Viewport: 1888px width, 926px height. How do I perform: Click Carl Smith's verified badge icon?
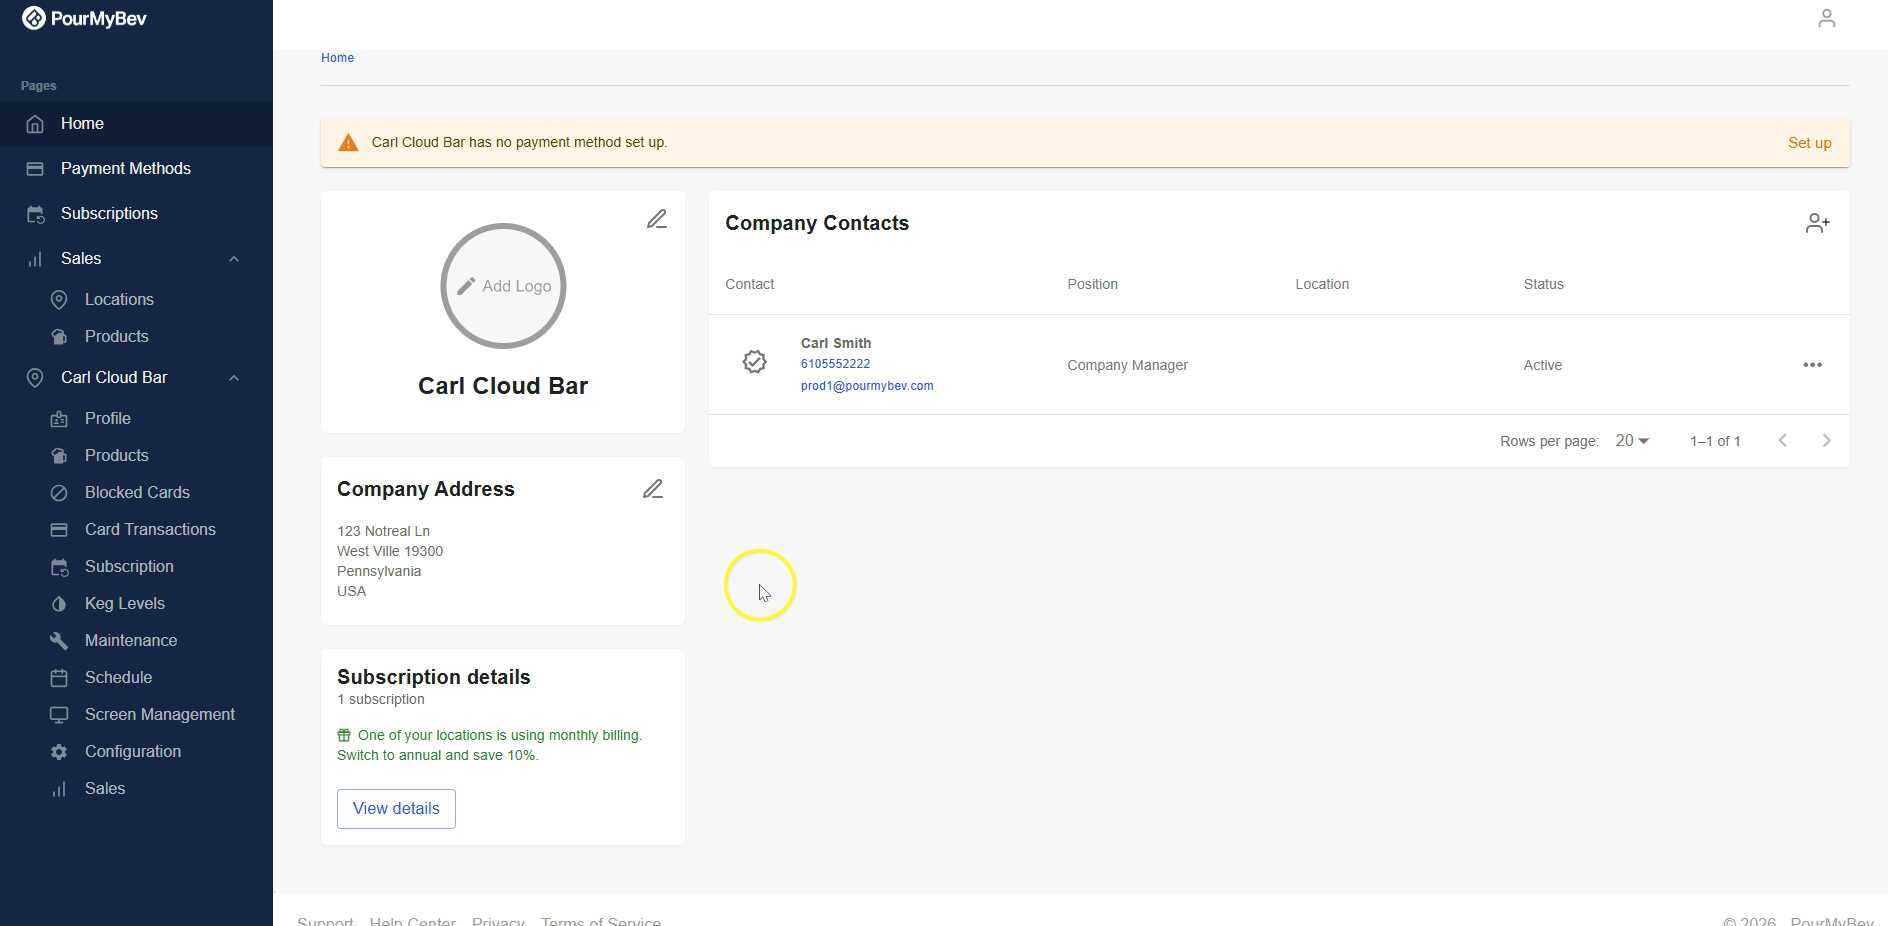755,362
